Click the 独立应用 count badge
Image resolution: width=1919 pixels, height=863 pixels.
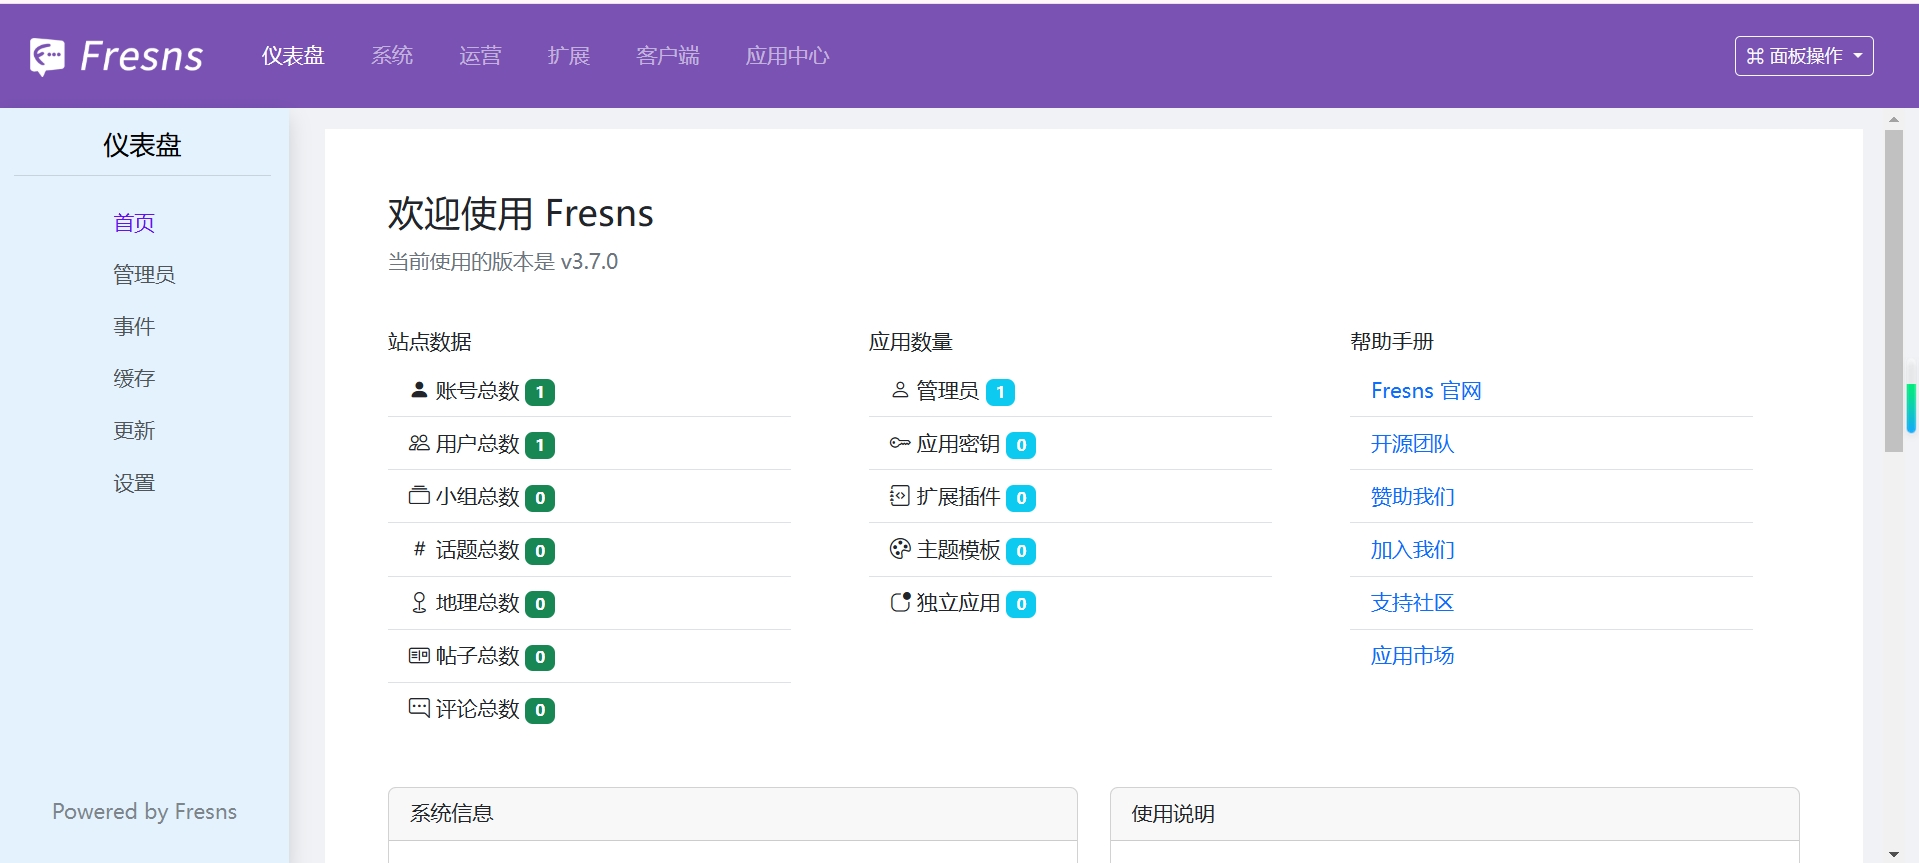(1021, 604)
